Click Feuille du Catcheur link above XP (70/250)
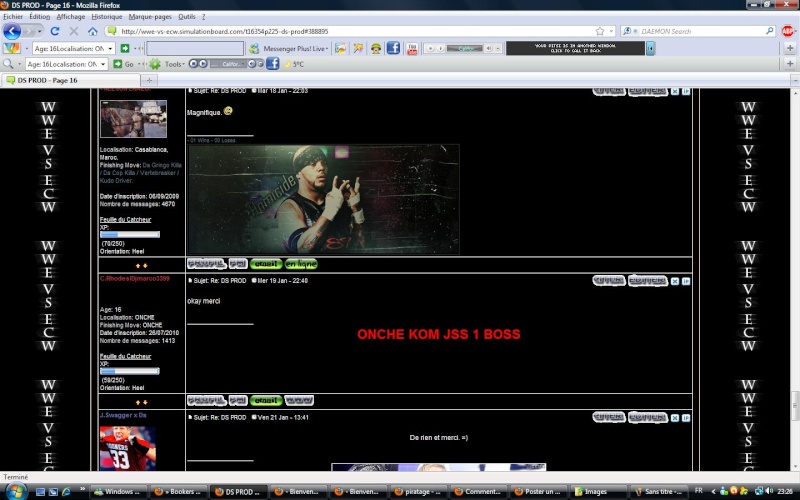800x500 pixels. pyautogui.click(x=126, y=219)
